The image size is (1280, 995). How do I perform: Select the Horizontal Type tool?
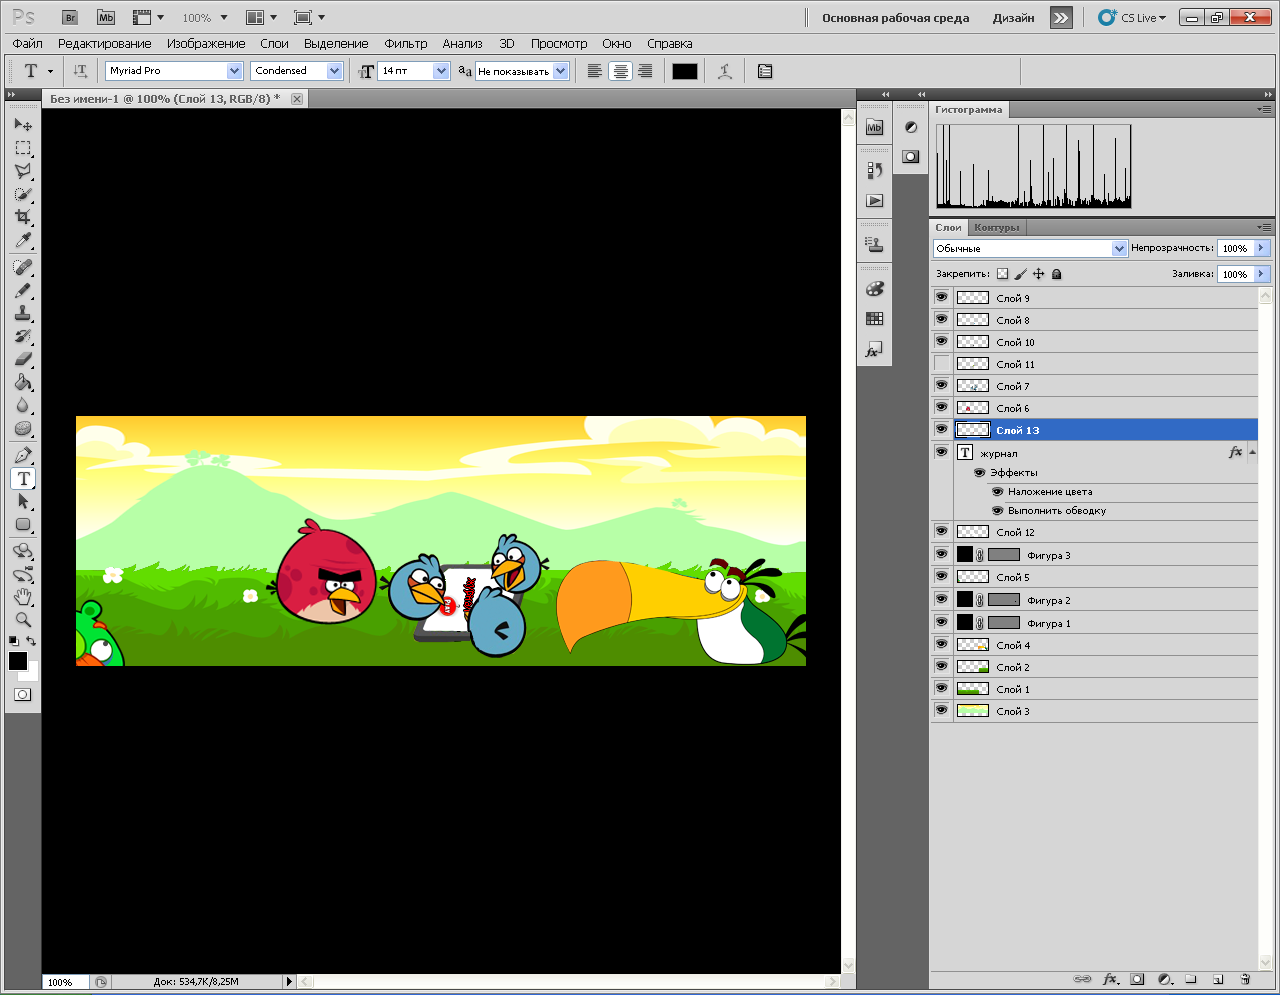pos(23,478)
